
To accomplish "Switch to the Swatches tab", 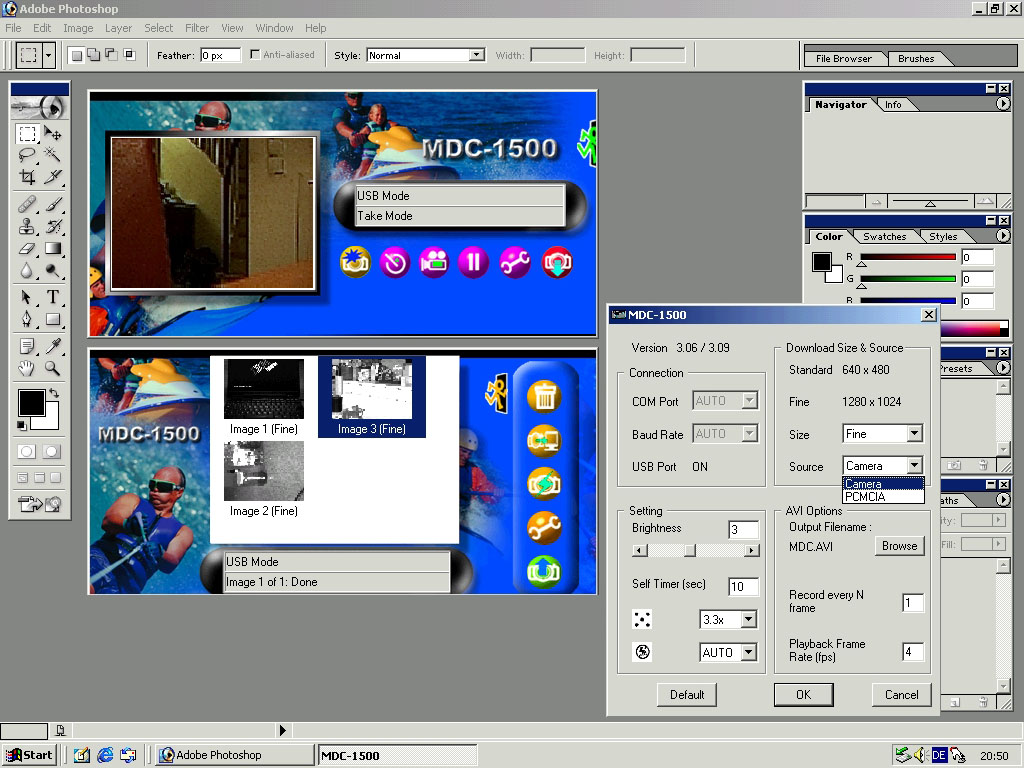I will tap(884, 236).
